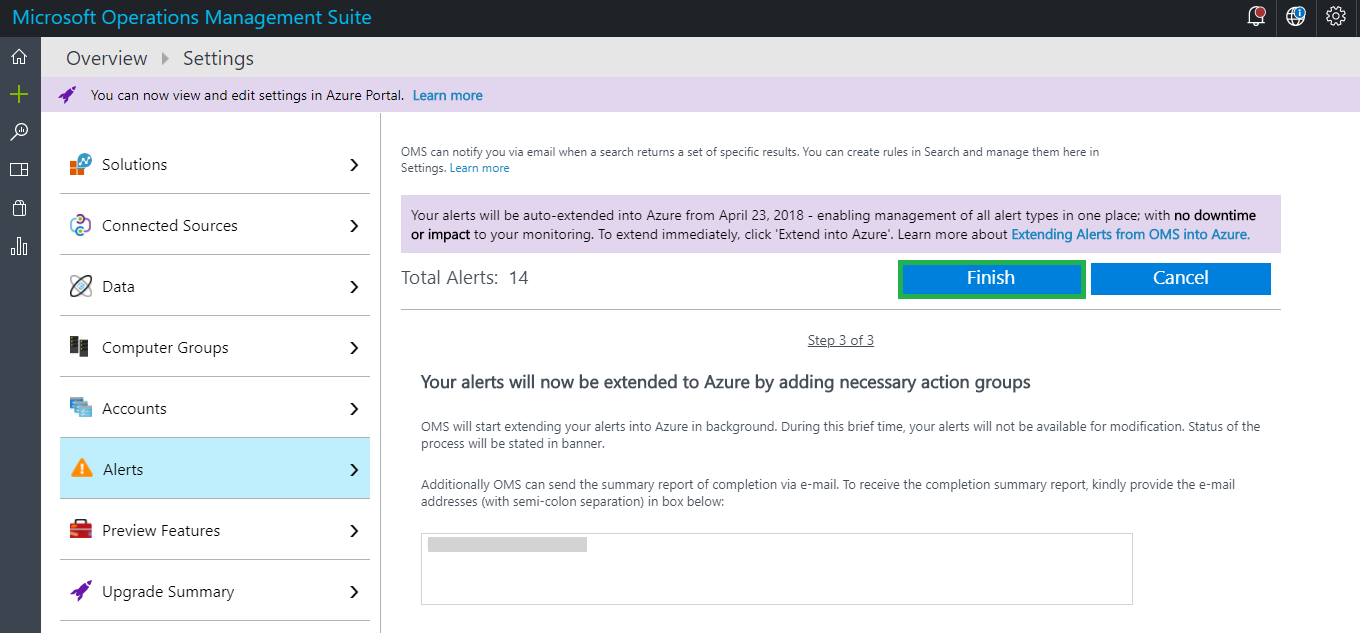Expand the Data row chevron
1360x633 pixels.
tap(354, 287)
